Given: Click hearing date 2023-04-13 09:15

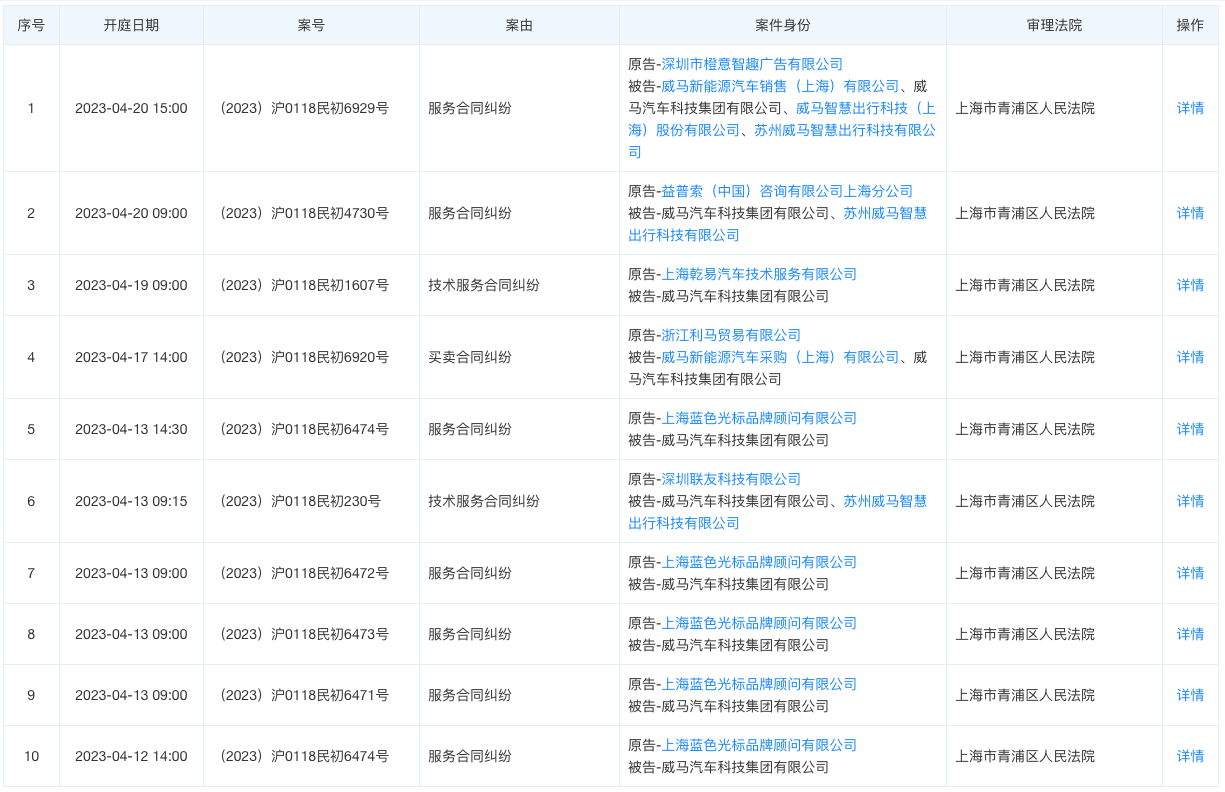Looking at the screenshot, I should [131, 501].
